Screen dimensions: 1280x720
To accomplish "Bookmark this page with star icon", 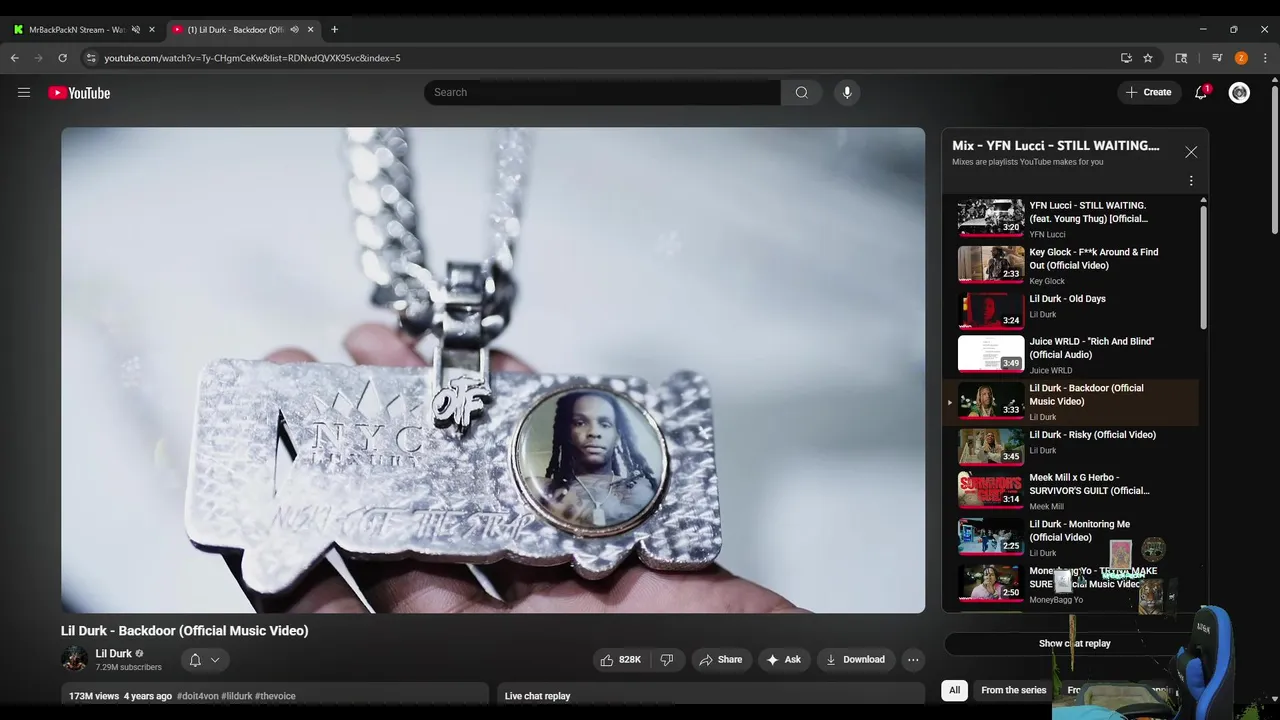I will tap(1148, 58).
